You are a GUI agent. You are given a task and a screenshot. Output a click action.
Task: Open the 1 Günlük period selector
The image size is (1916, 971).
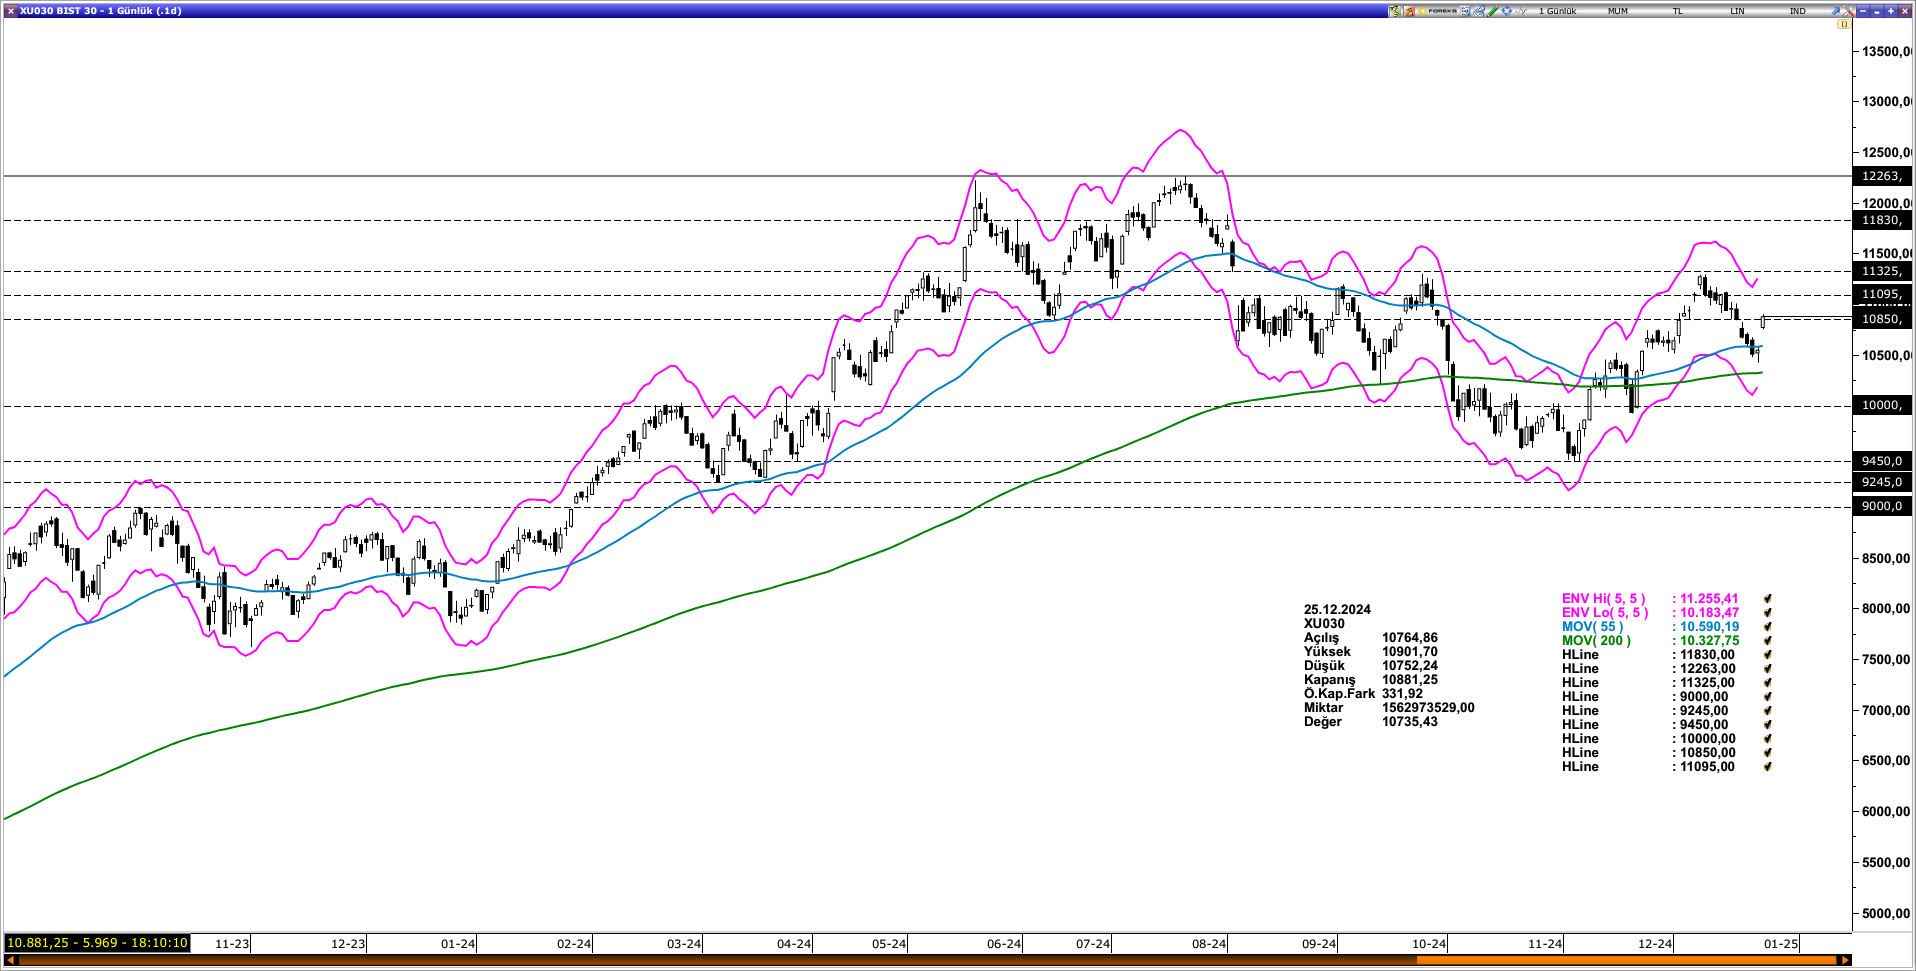(1558, 11)
